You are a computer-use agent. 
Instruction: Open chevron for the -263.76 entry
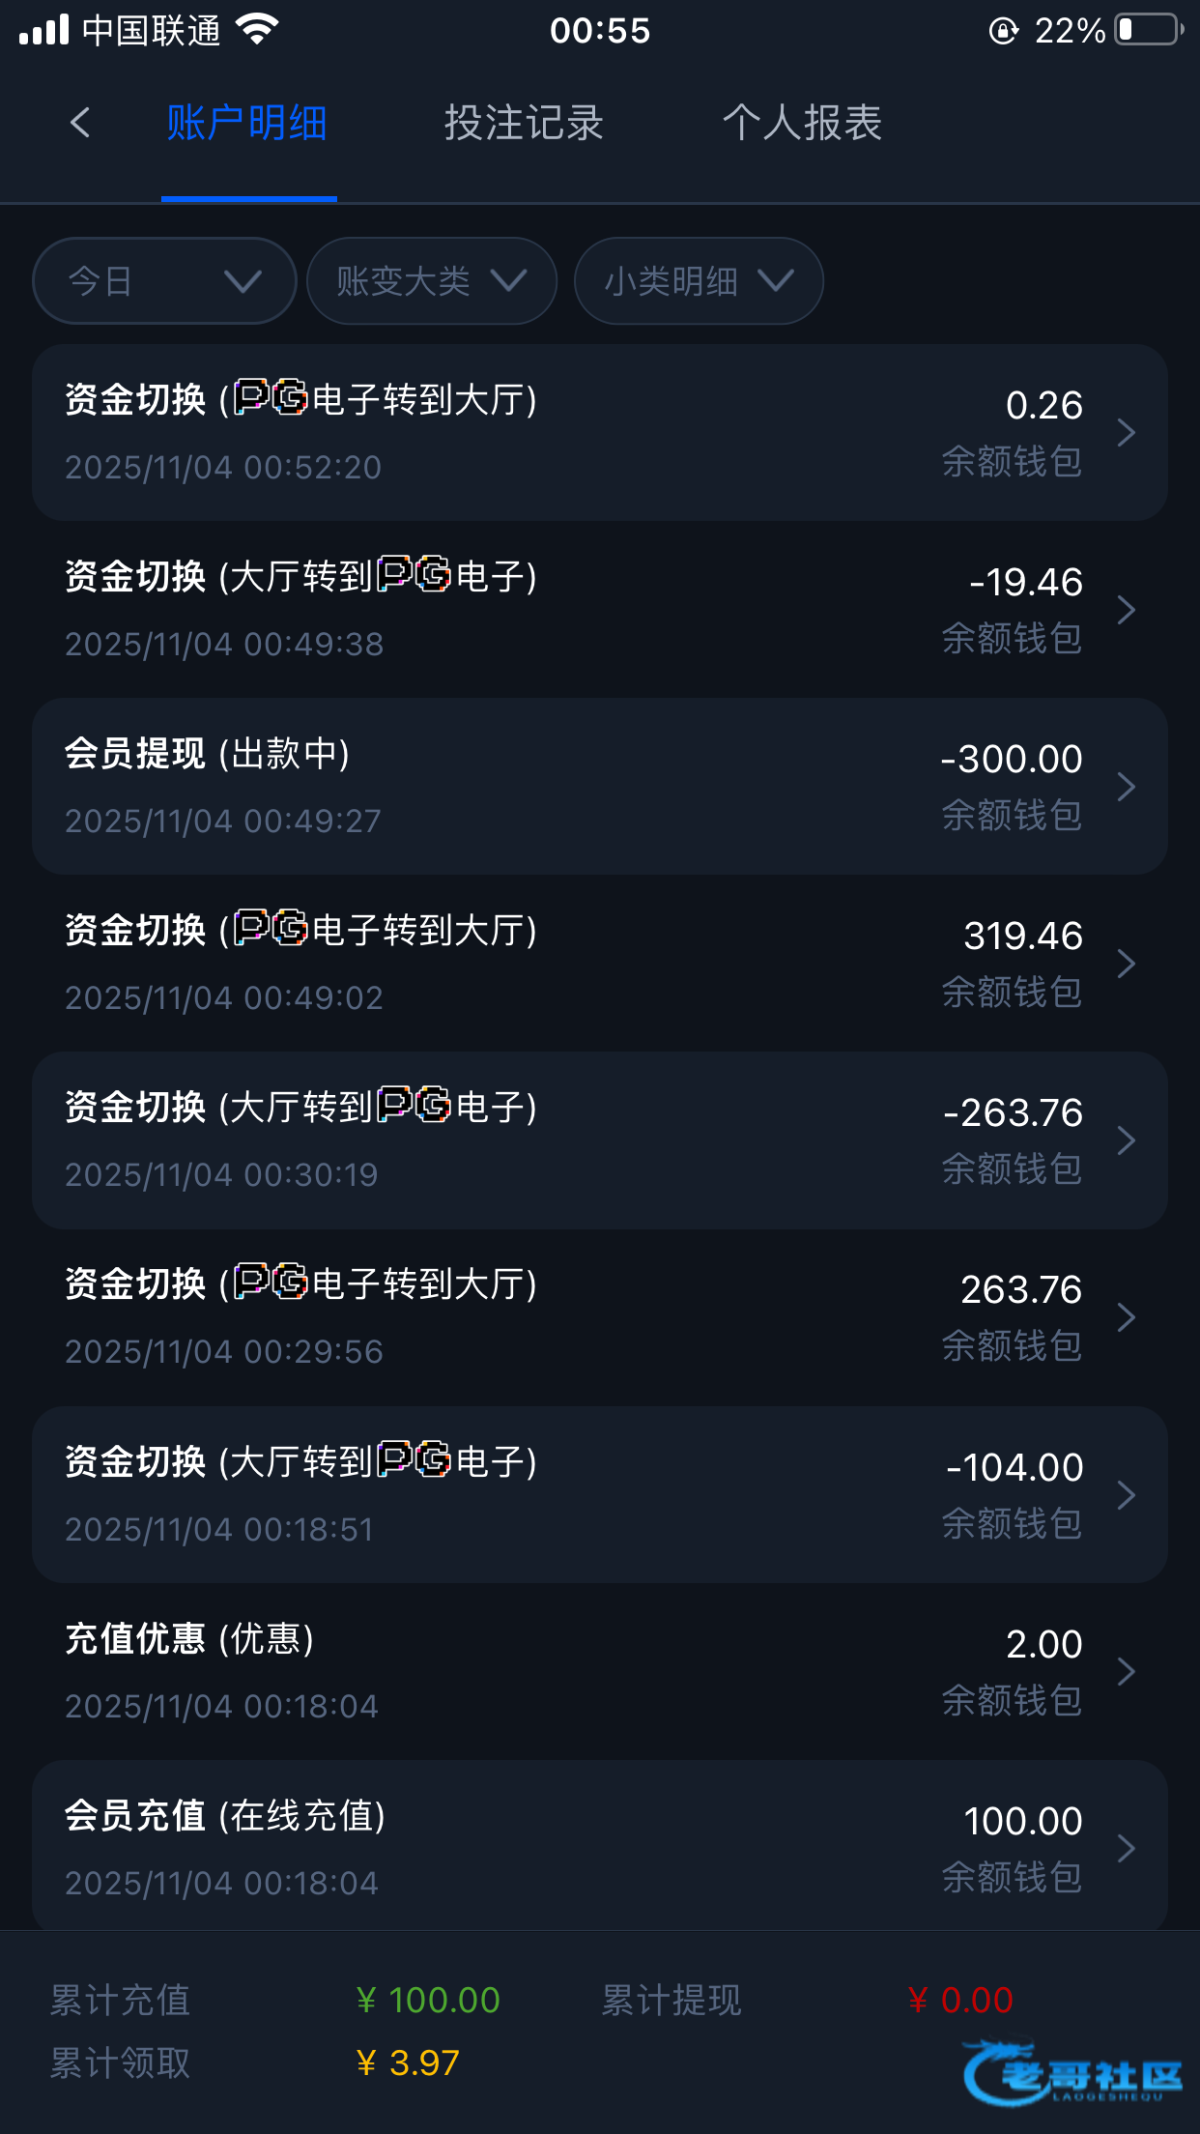[x=1126, y=1141]
